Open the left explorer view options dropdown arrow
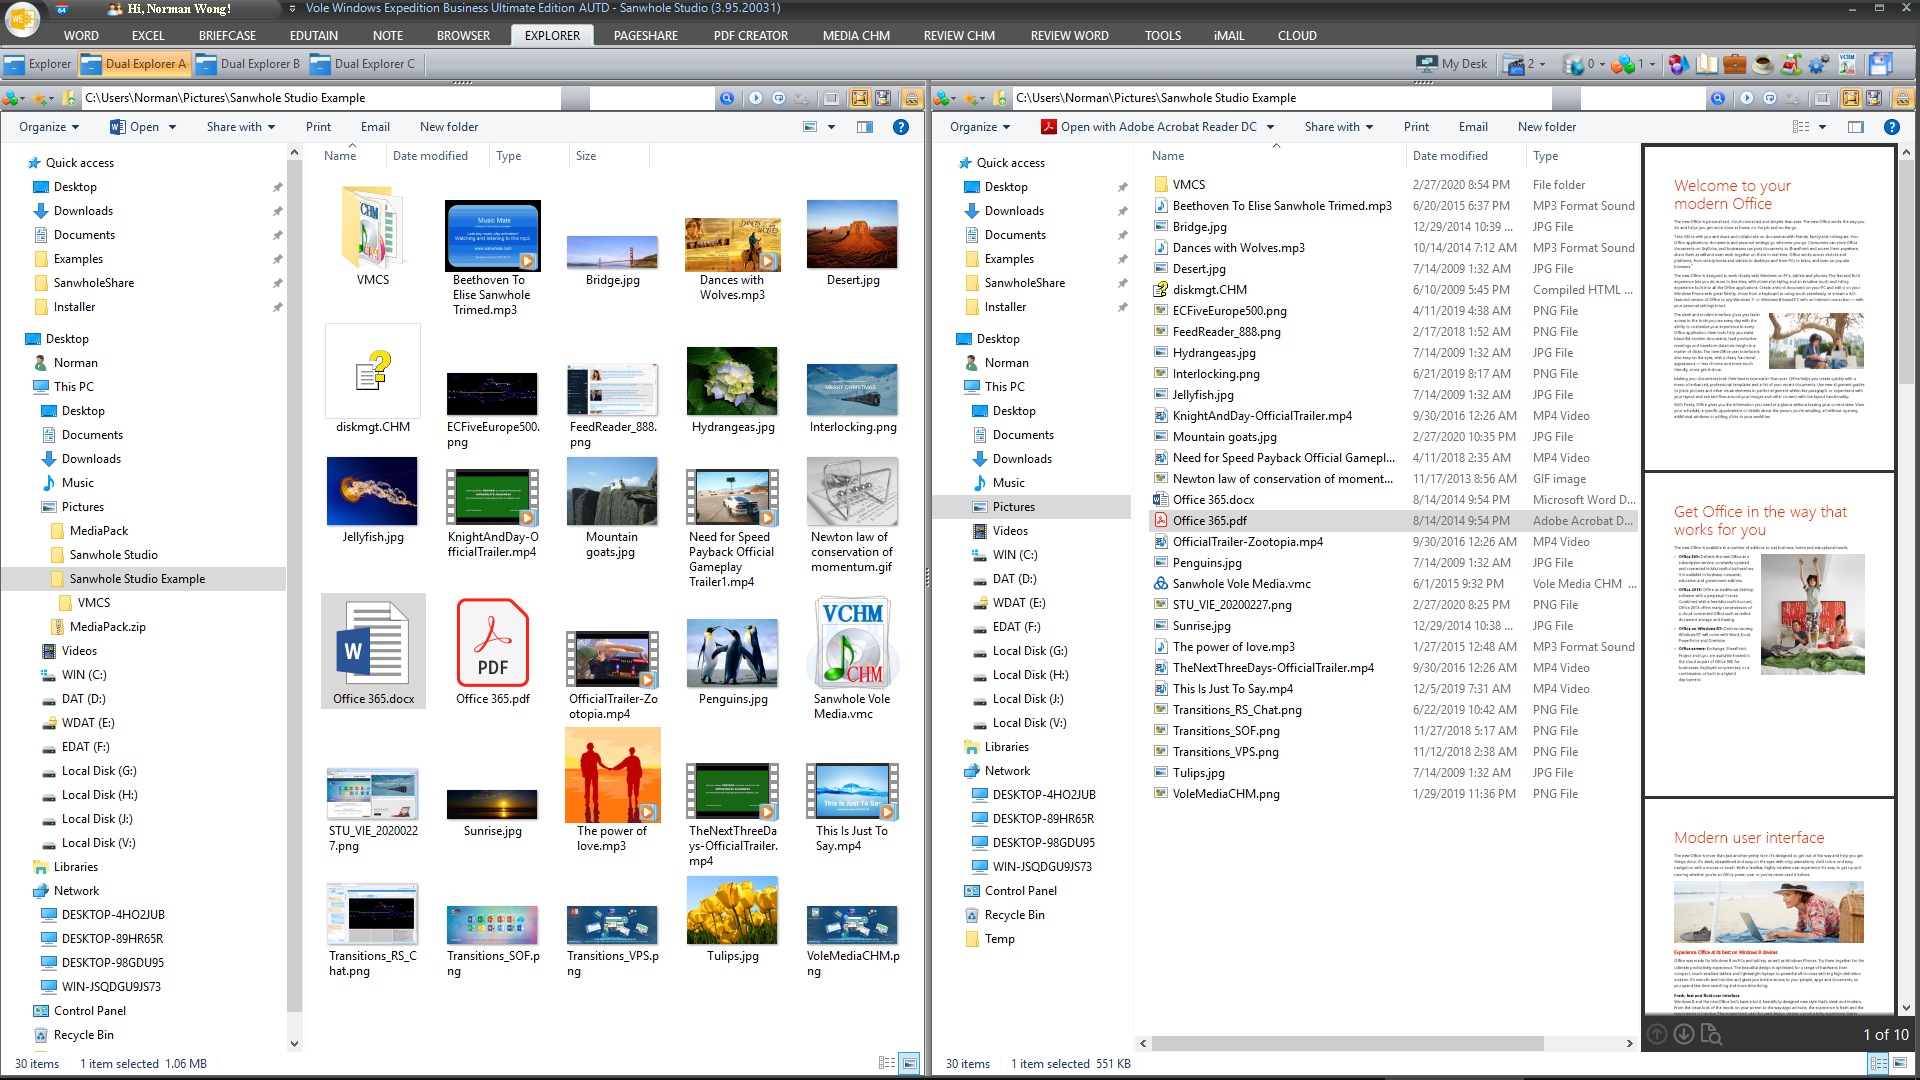Screen dimensions: 1920x1080 [x=831, y=127]
